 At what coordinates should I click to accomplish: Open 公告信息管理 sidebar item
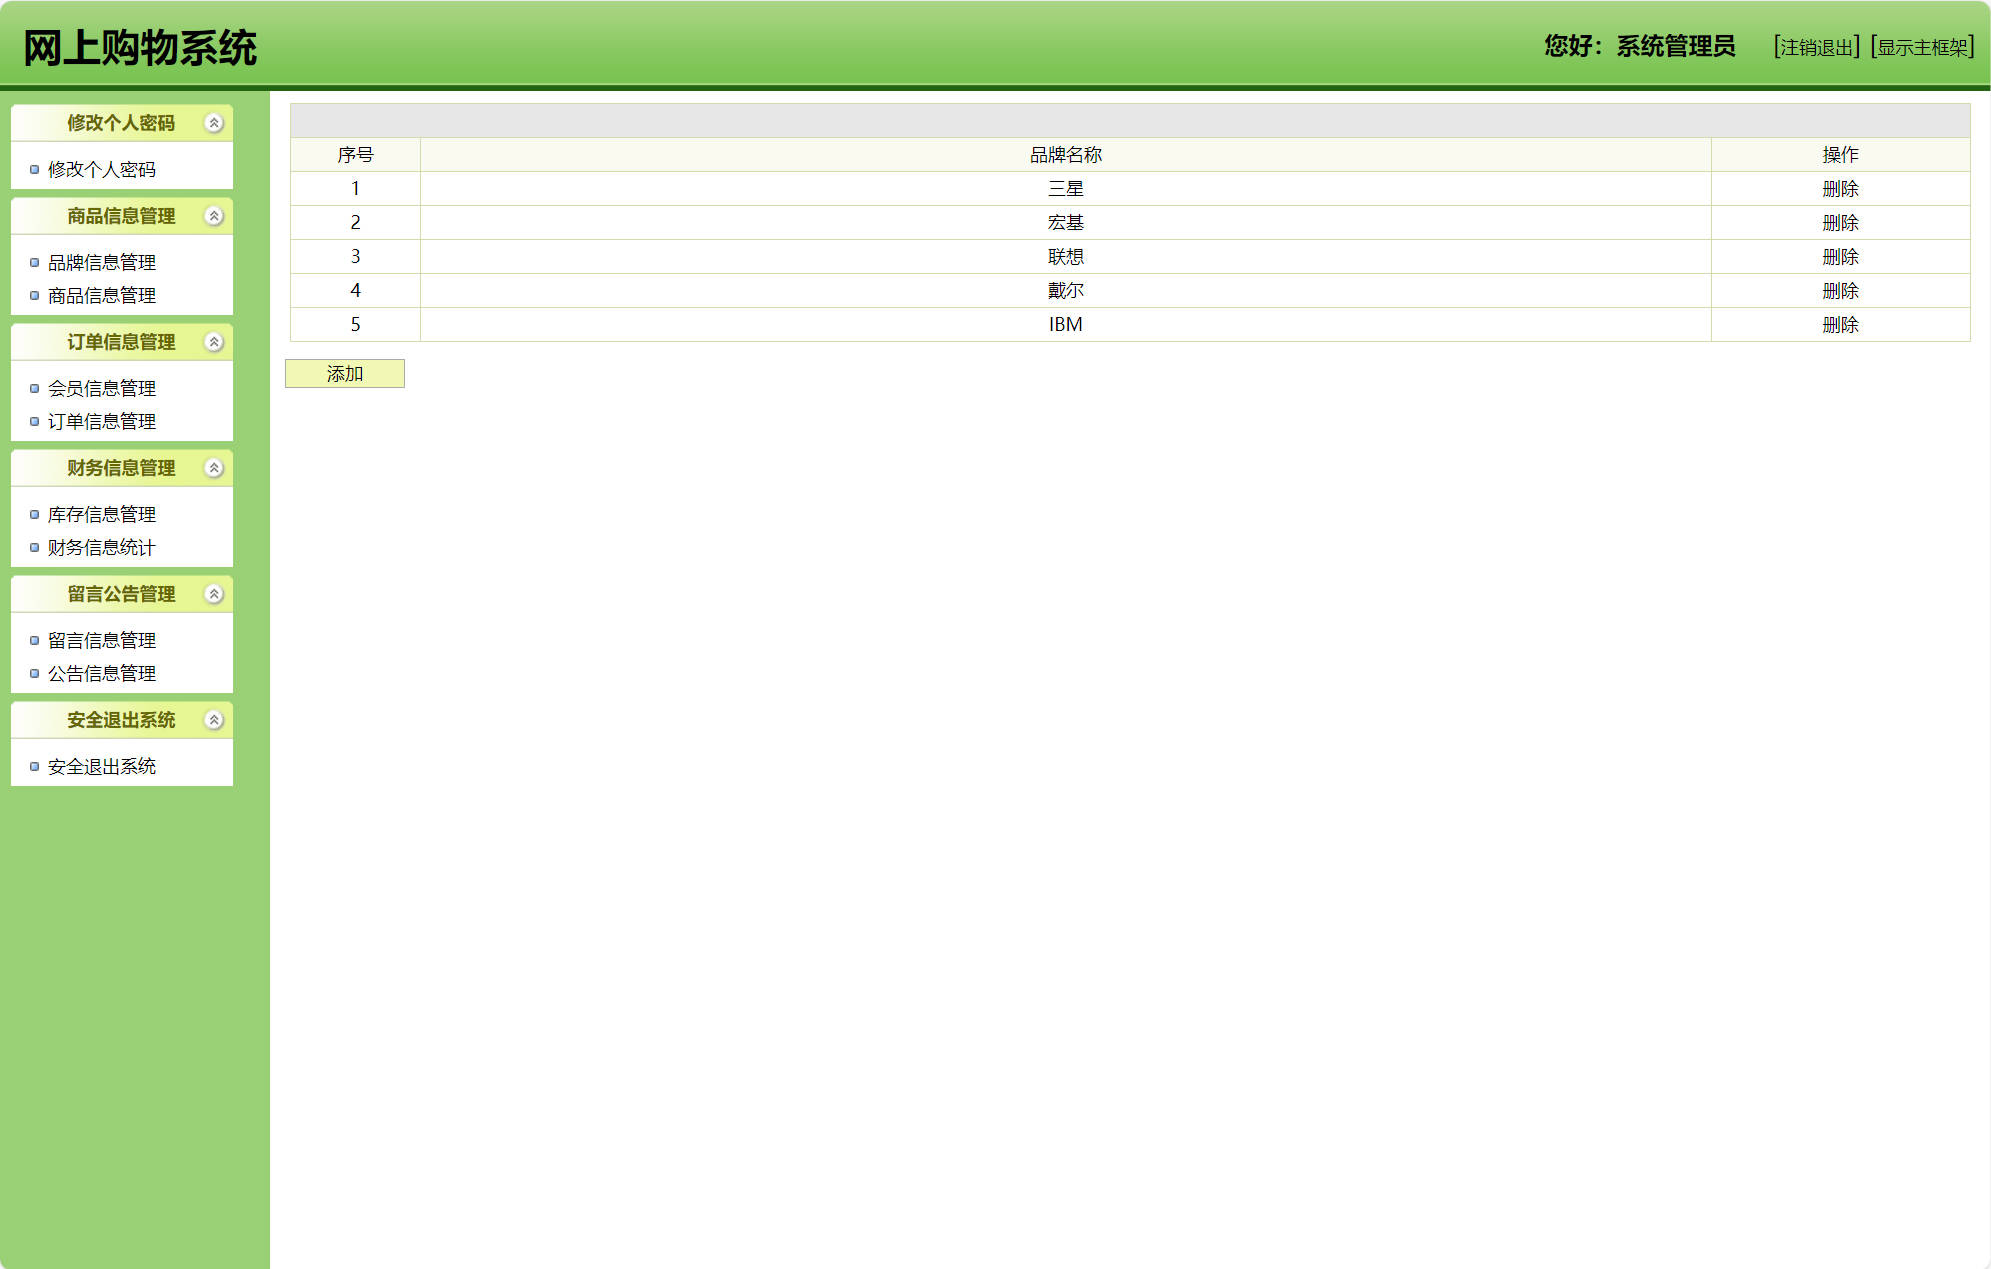tap(102, 674)
